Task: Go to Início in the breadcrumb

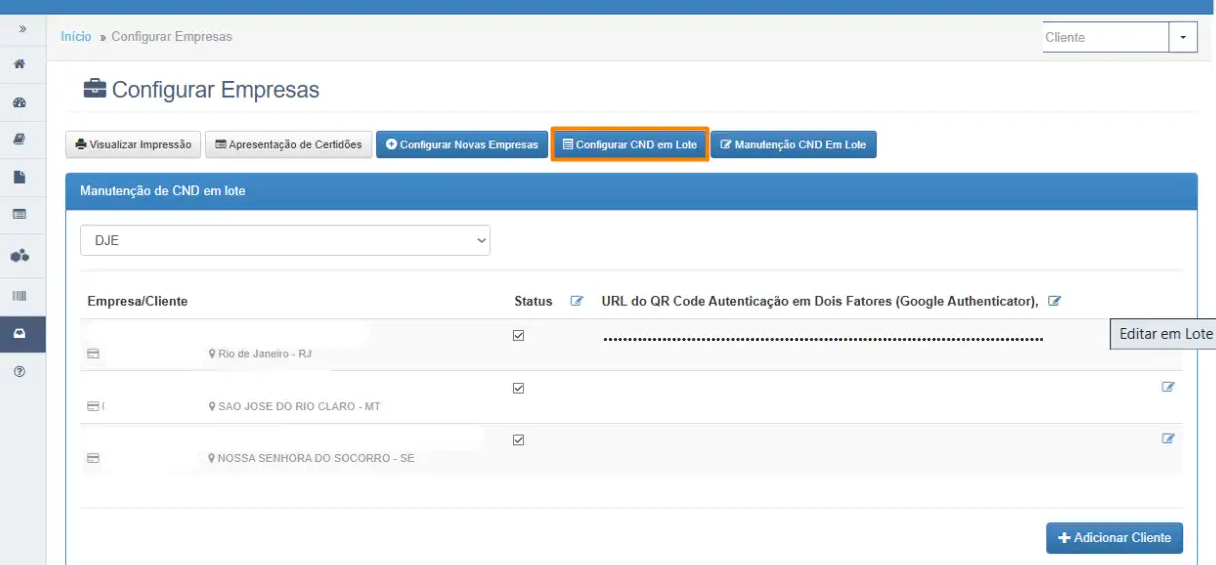Action: click(x=76, y=37)
